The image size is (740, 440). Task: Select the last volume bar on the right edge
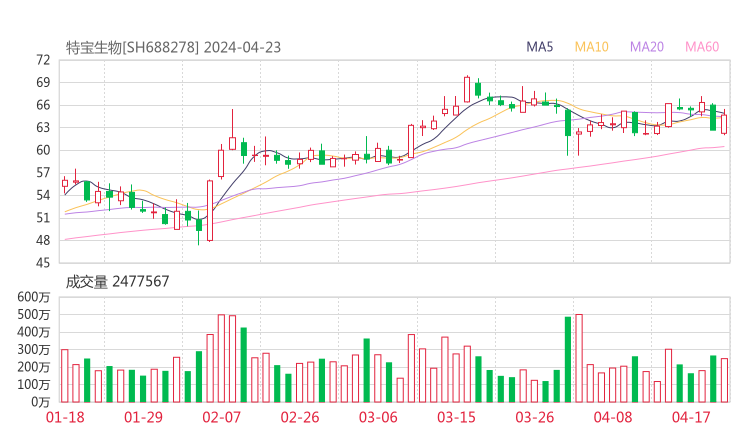(724, 381)
